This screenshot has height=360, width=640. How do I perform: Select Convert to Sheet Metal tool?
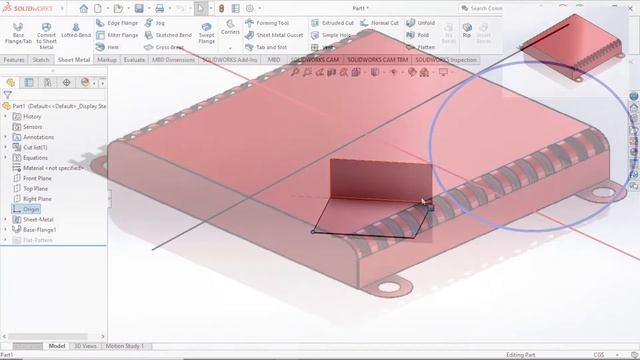46,36
